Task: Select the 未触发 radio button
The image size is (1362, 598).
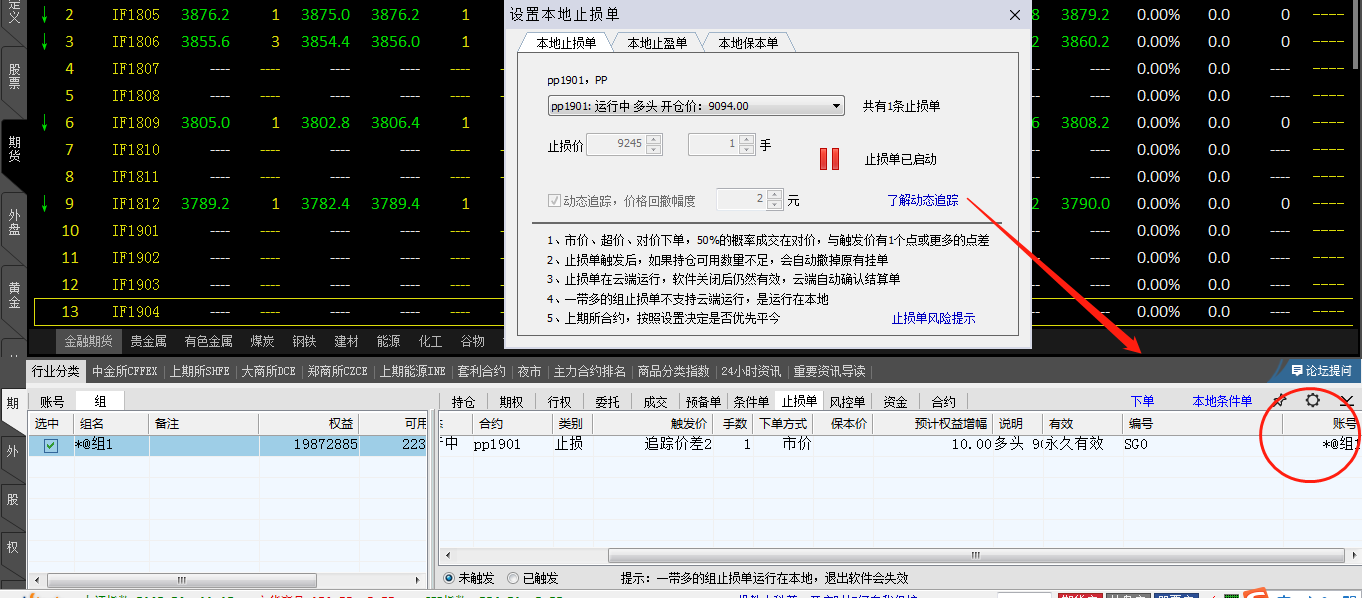Action: coord(449,578)
